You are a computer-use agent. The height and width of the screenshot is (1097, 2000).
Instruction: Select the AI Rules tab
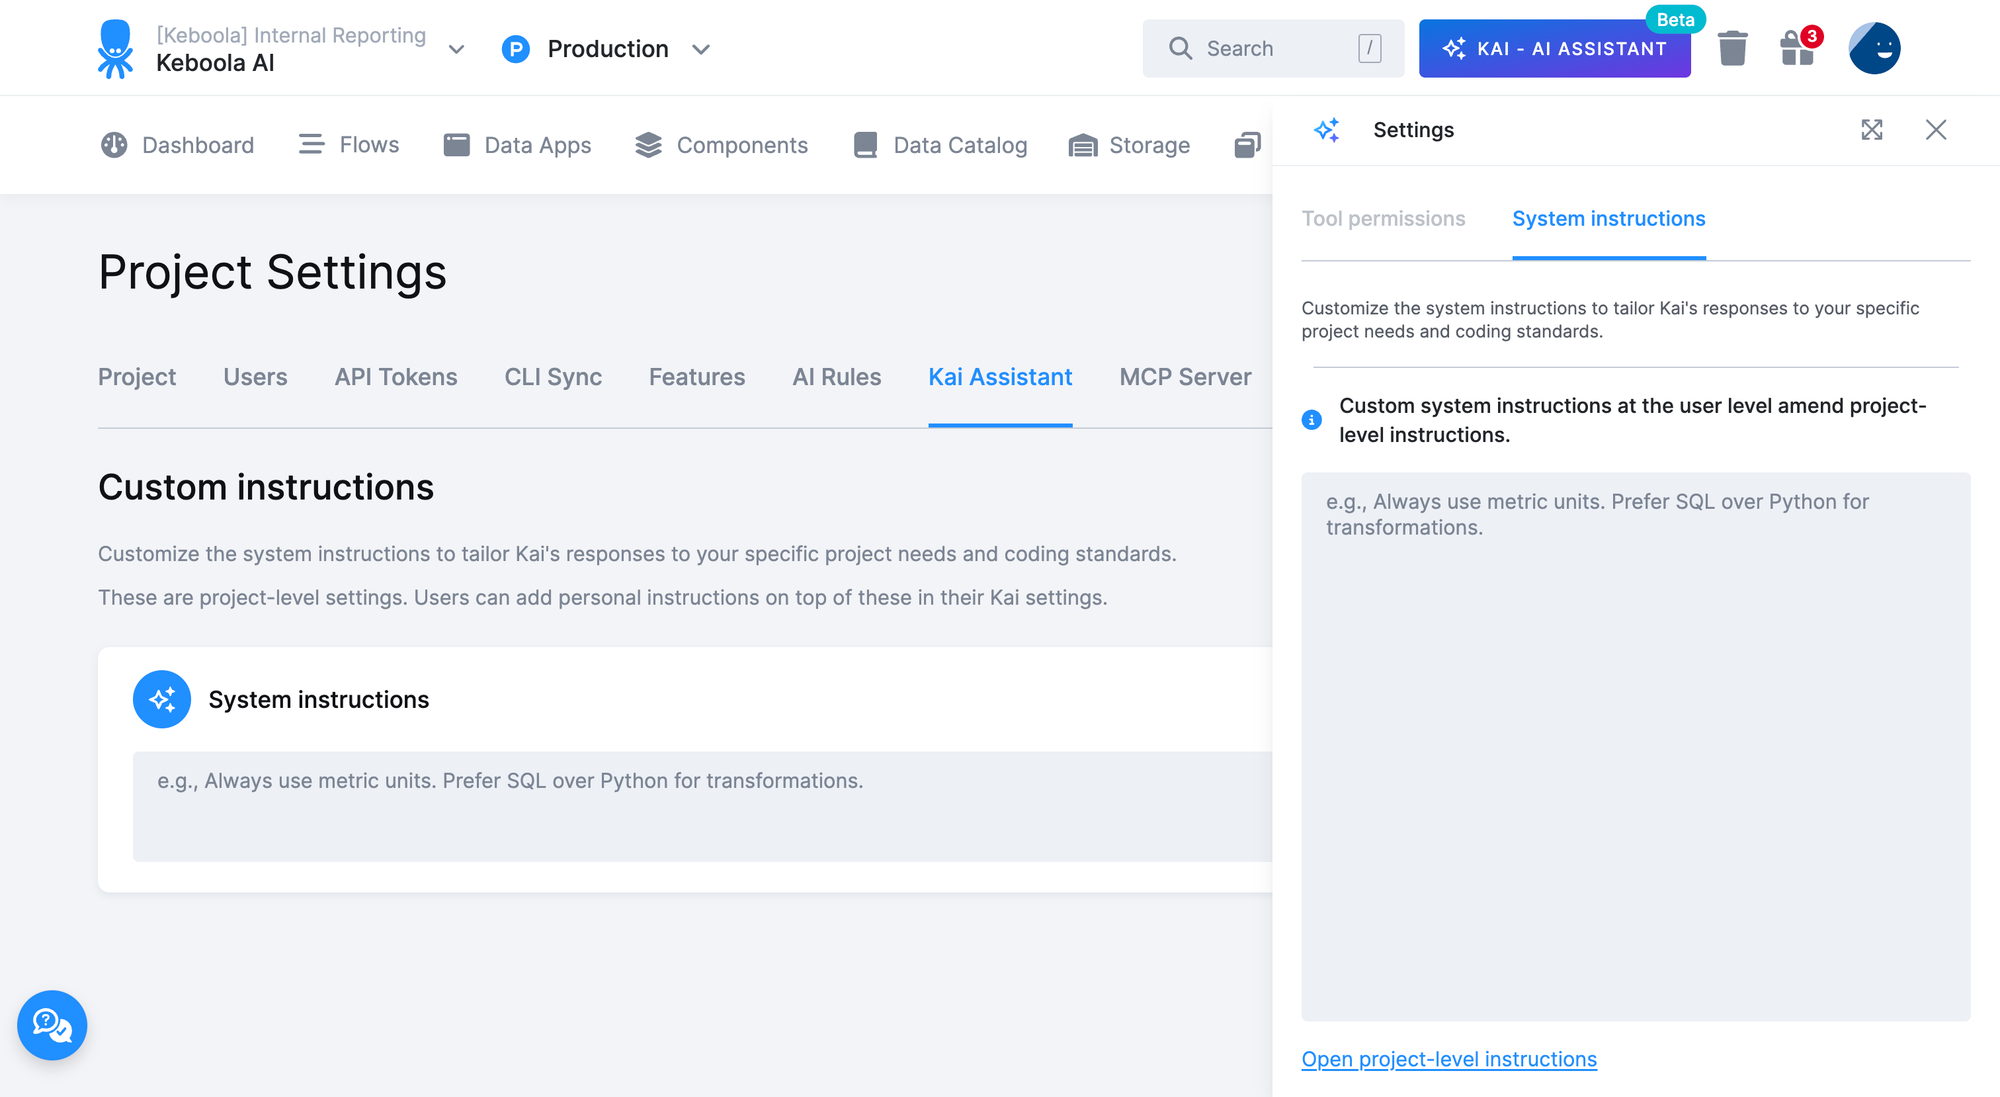tap(836, 377)
